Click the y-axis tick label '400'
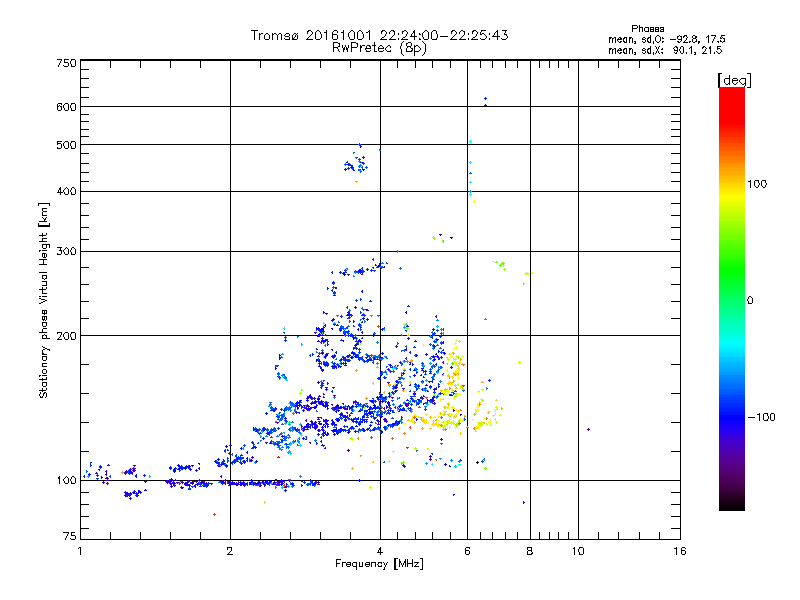 pos(66,191)
